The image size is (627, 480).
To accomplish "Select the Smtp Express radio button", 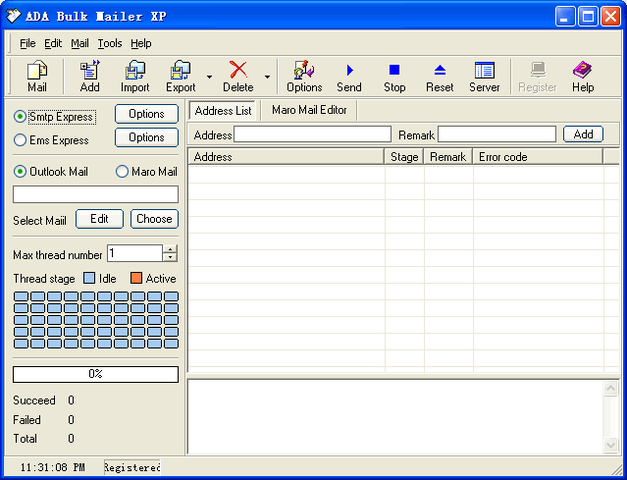I will pyautogui.click(x=20, y=117).
